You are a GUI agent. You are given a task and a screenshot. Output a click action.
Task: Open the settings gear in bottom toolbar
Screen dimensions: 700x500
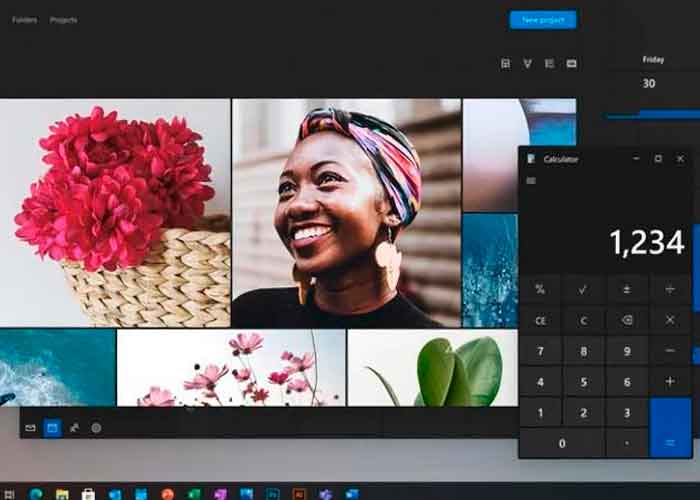tap(96, 428)
